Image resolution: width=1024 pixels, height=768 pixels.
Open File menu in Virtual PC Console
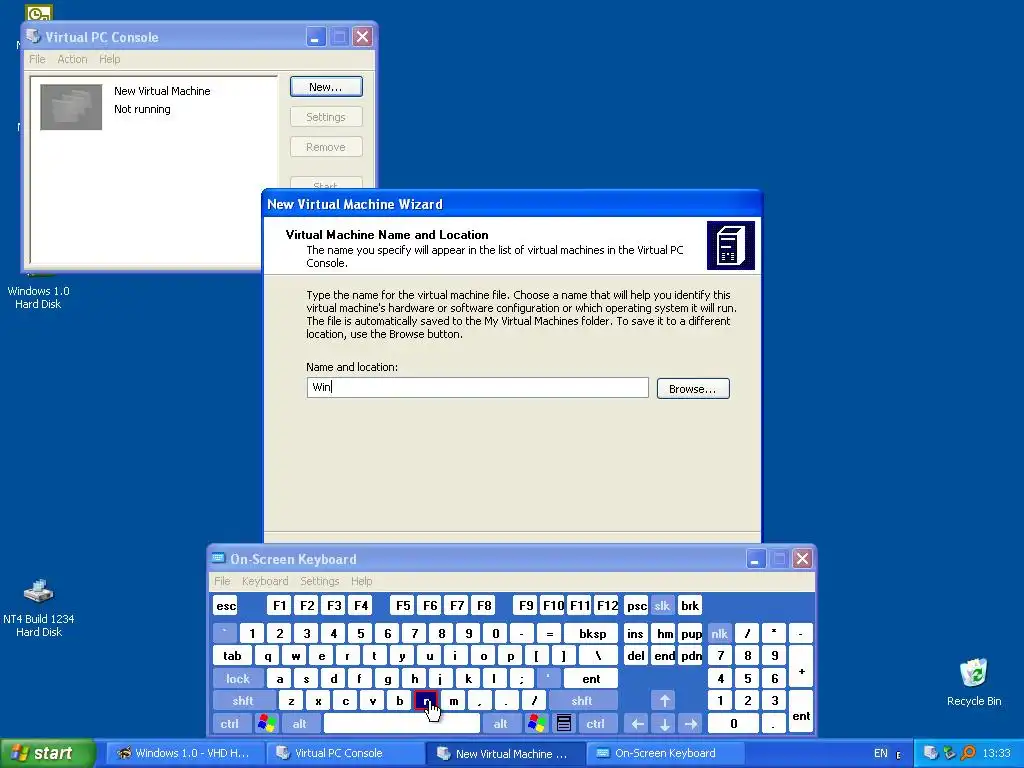pyautogui.click(x=37, y=59)
